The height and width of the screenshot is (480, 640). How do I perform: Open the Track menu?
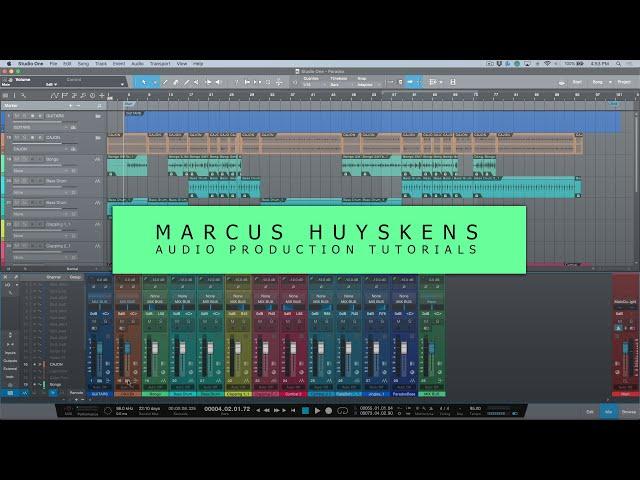pyautogui.click(x=101, y=64)
